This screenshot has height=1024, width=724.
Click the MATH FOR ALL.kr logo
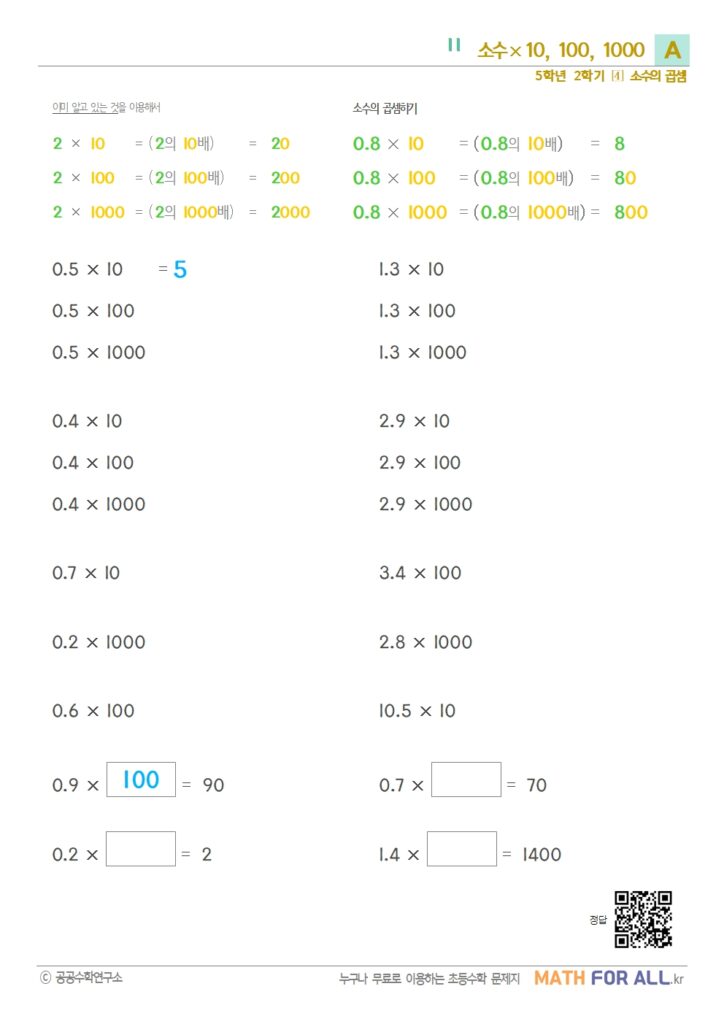click(x=609, y=978)
